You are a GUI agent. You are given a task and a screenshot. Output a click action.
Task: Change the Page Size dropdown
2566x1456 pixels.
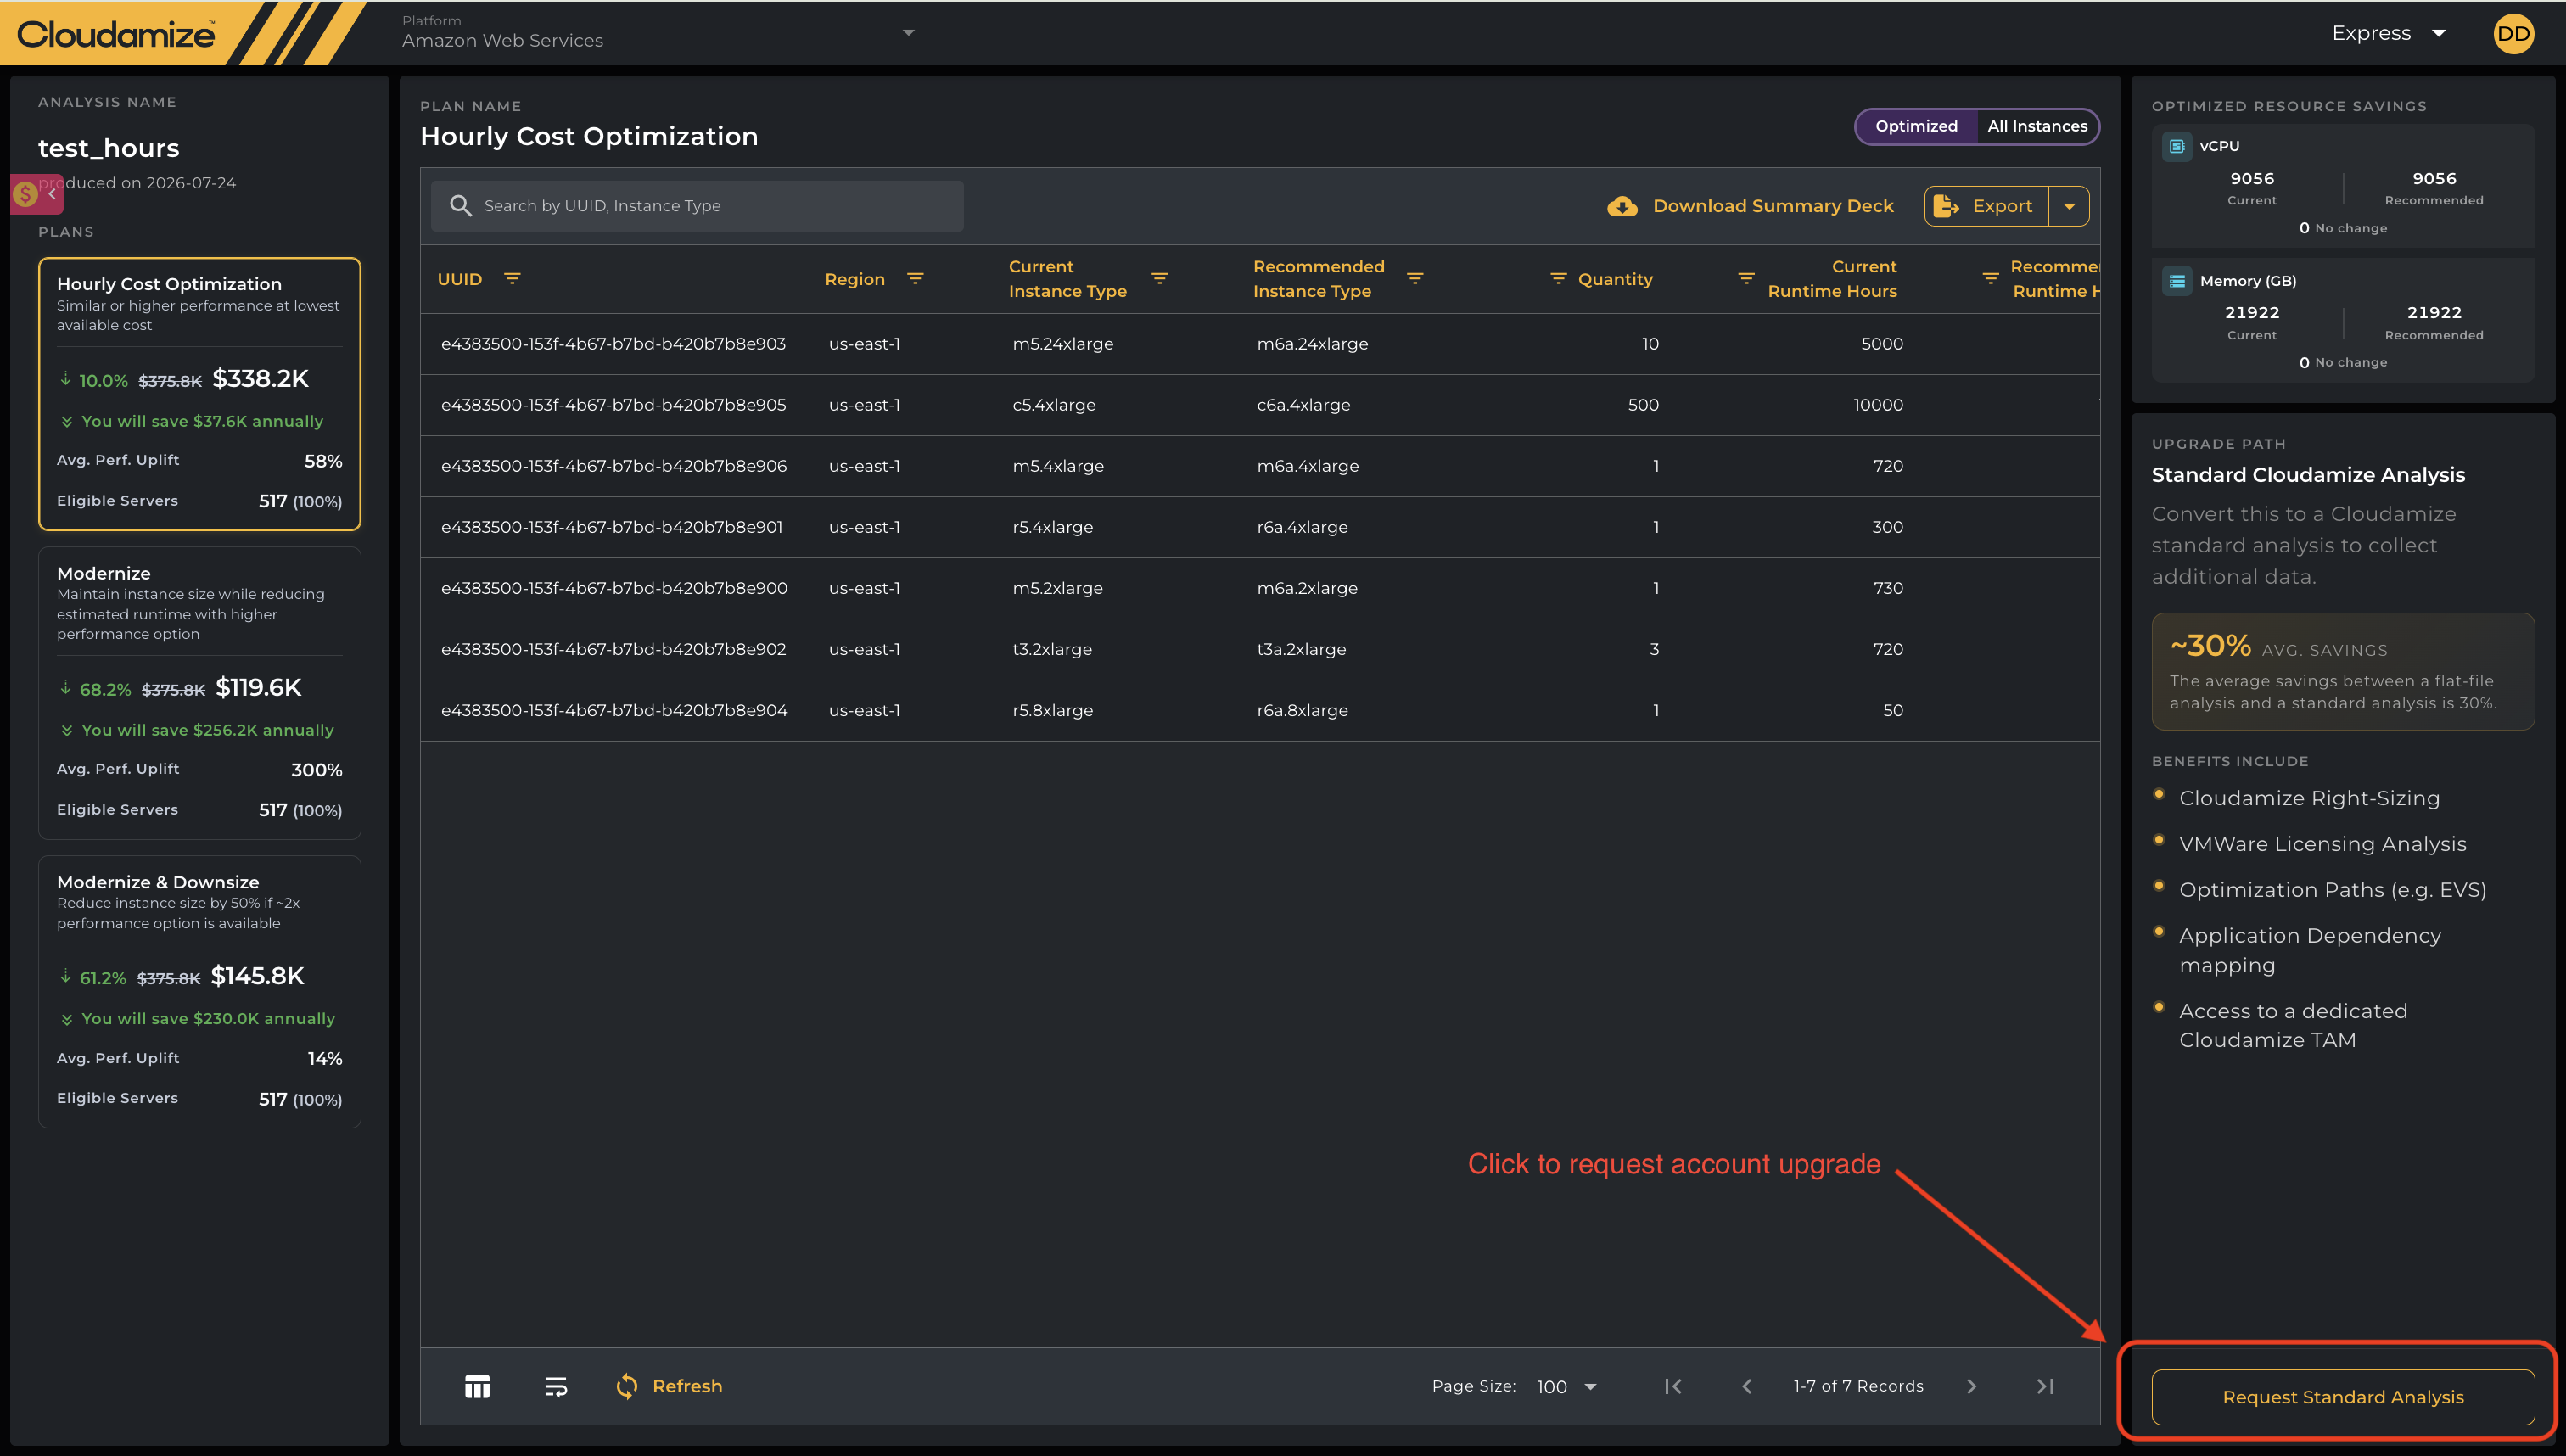[x=1566, y=1387]
